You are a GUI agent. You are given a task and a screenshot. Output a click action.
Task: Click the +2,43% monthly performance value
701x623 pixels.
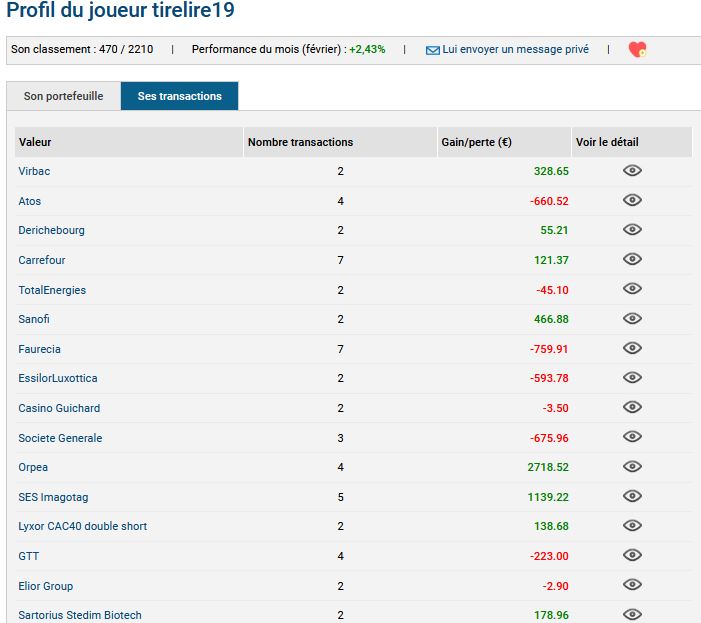coord(367,49)
